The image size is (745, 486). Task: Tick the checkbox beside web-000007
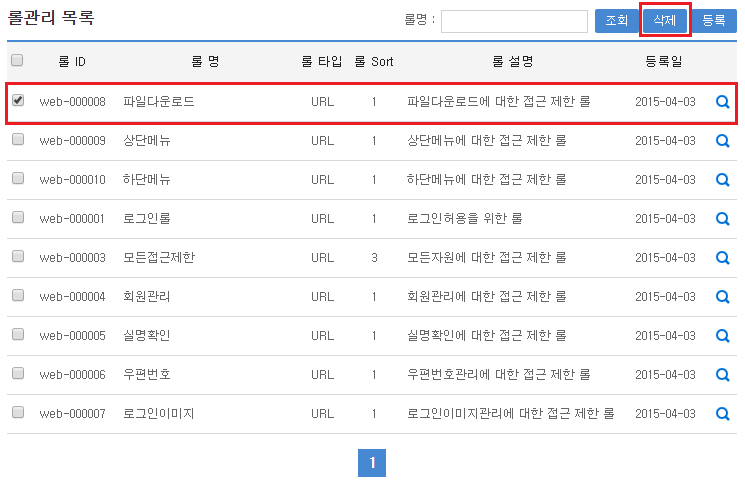[18, 413]
